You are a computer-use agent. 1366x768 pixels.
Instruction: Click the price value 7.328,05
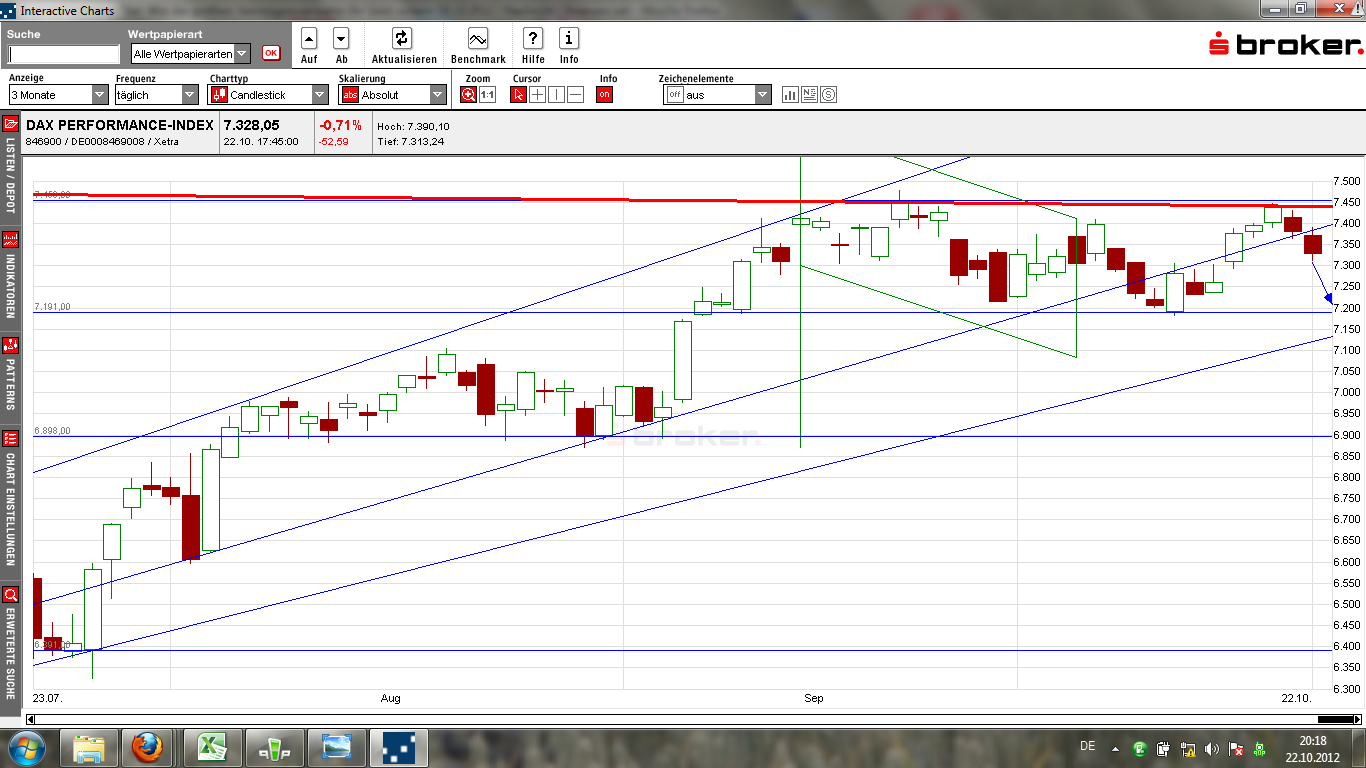tap(251, 125)
